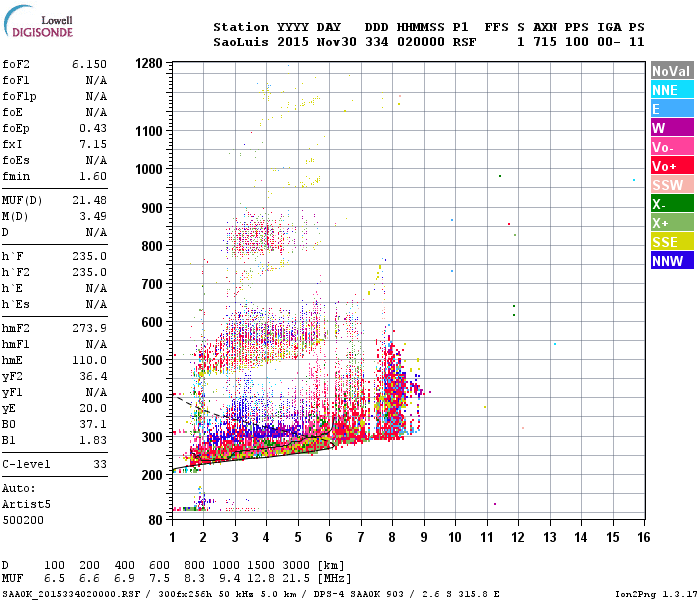Select the NNW blue legend swatch

click(x=672, y=261)
